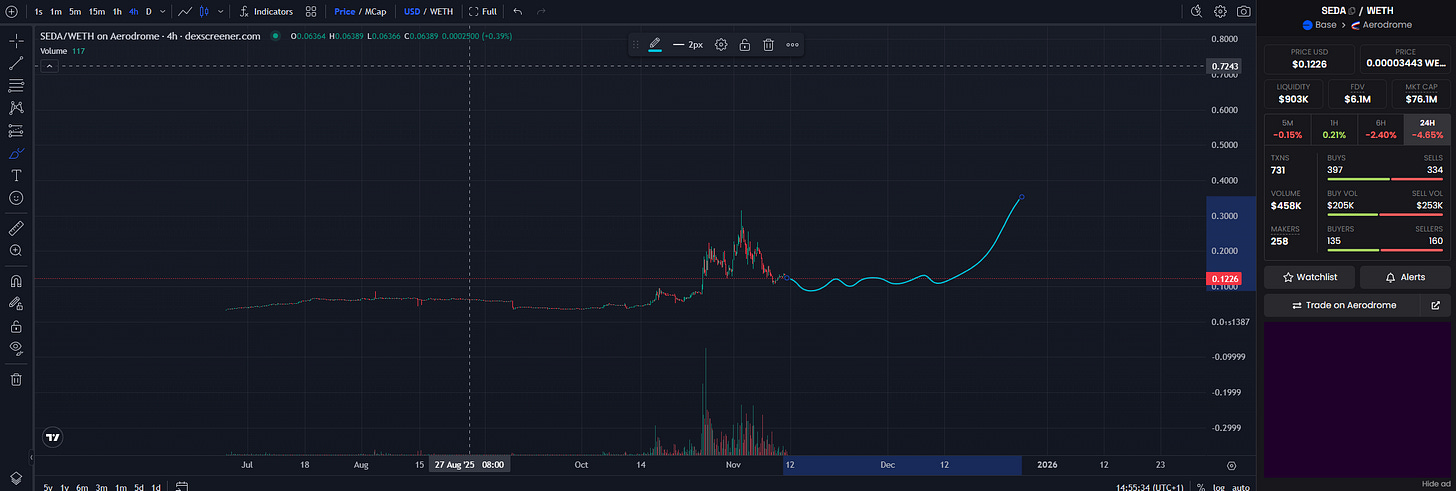
Task: Open go to date calendar icon
Action: [182, 487]
